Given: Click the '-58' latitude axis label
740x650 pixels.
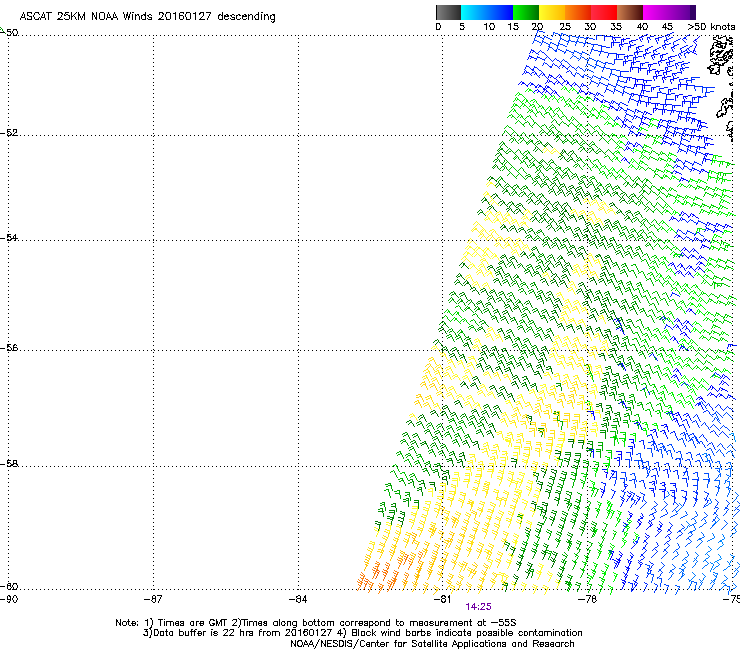Looking at the screenshot, I should (9, 464).
